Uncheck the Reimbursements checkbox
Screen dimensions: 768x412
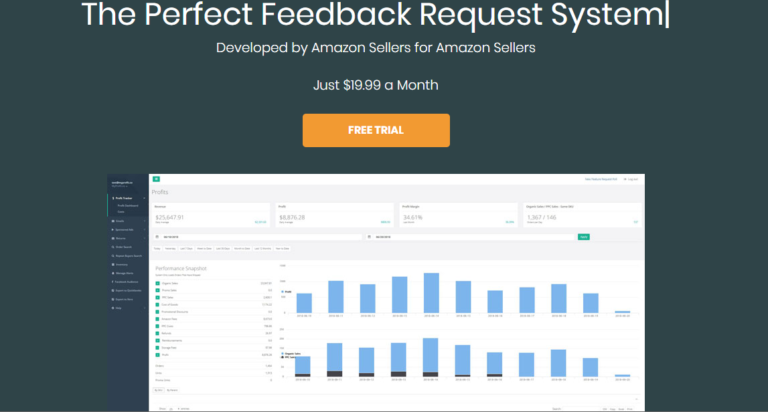tap(158, 340)
